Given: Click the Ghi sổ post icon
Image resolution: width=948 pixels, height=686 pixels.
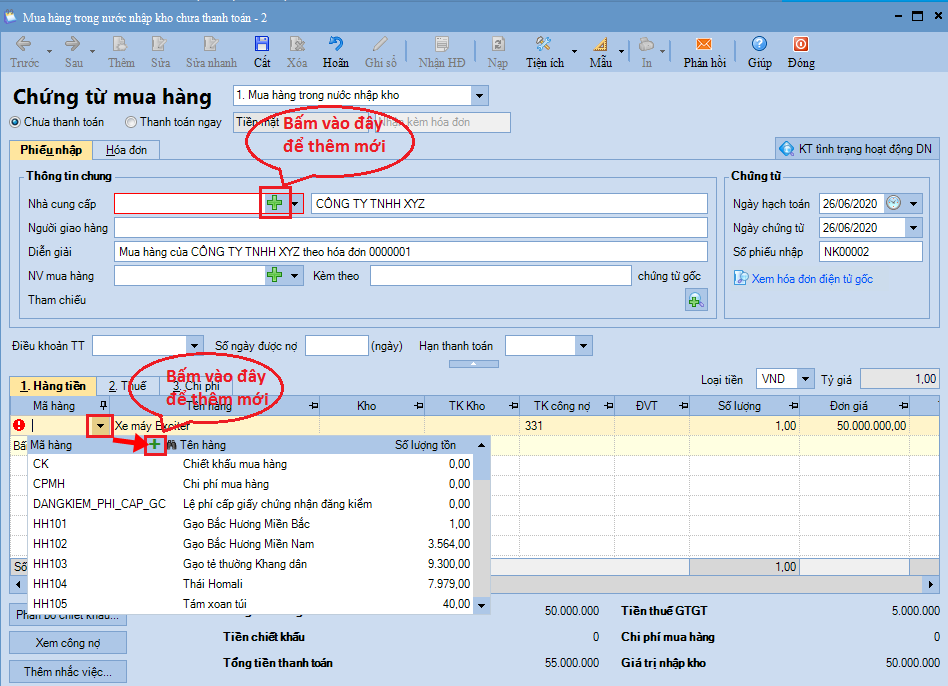Looking at the screenshot, I should [380, 51].
